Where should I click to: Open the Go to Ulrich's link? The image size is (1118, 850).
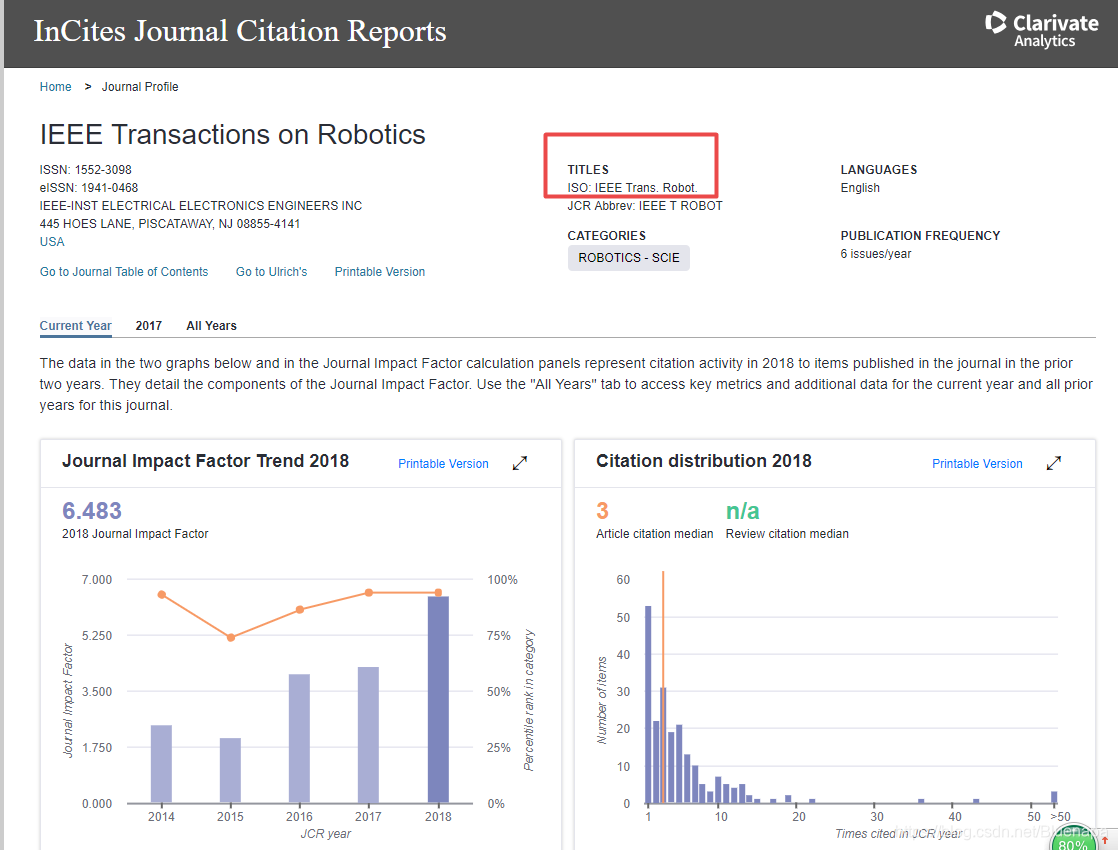click(272, 272)
